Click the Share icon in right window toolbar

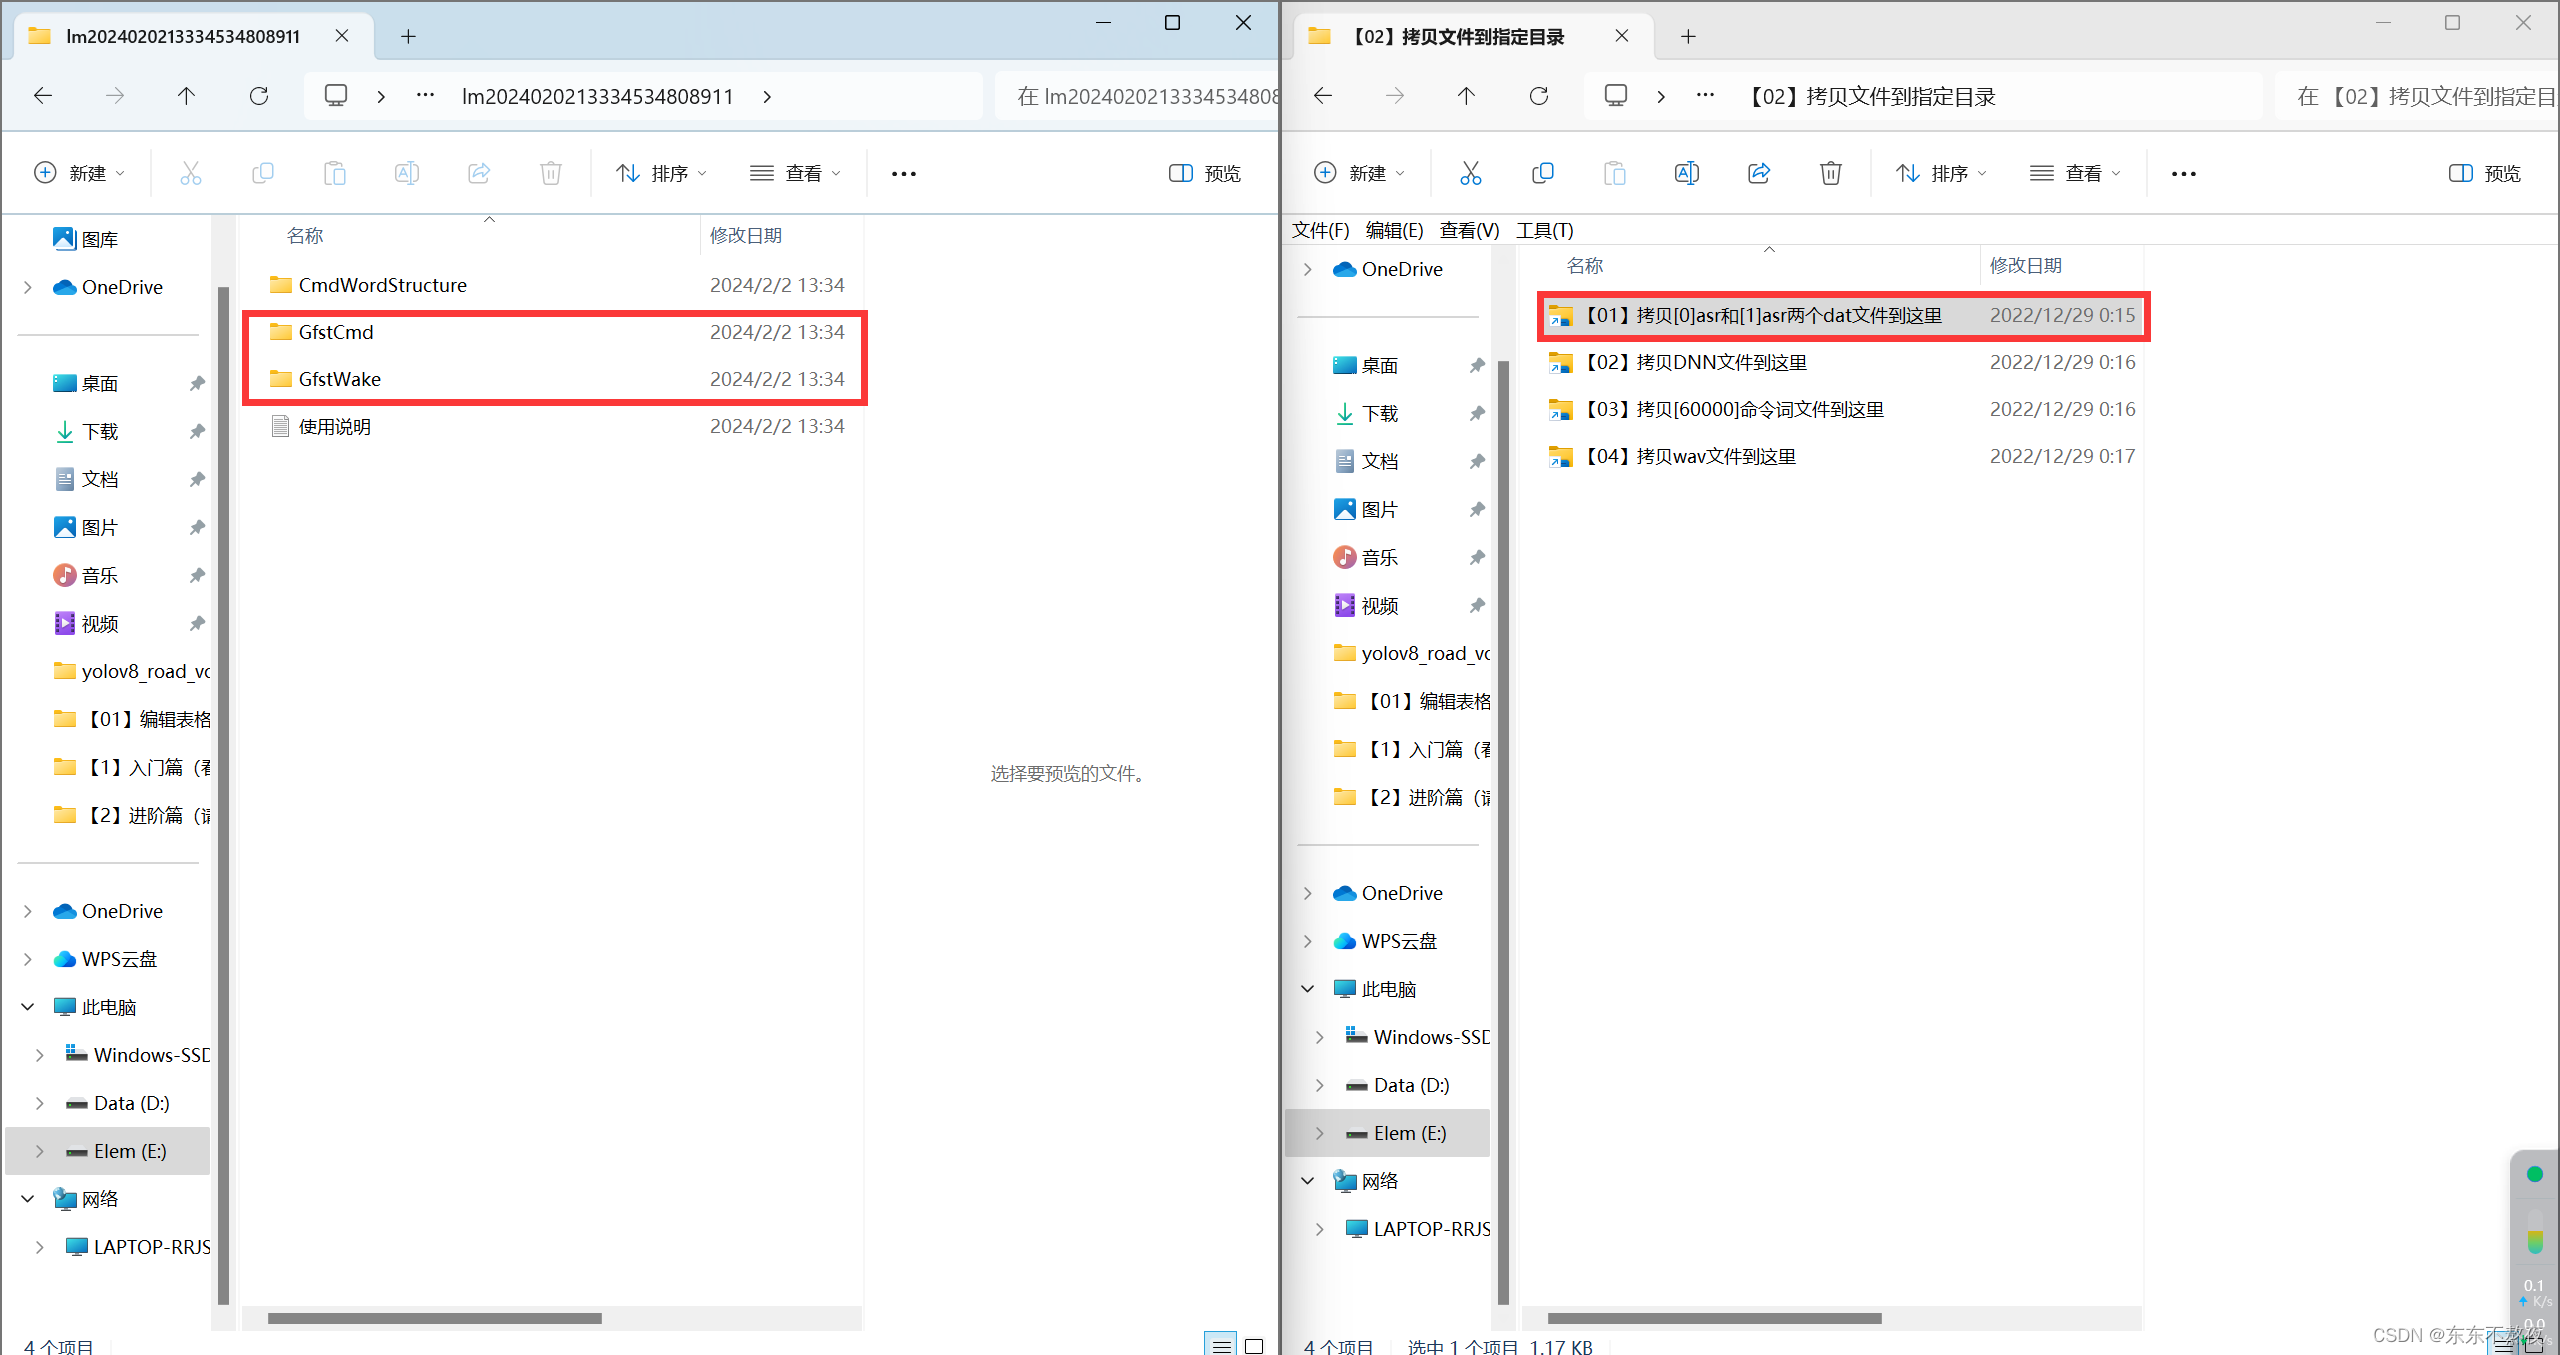tap(1758, 173)
